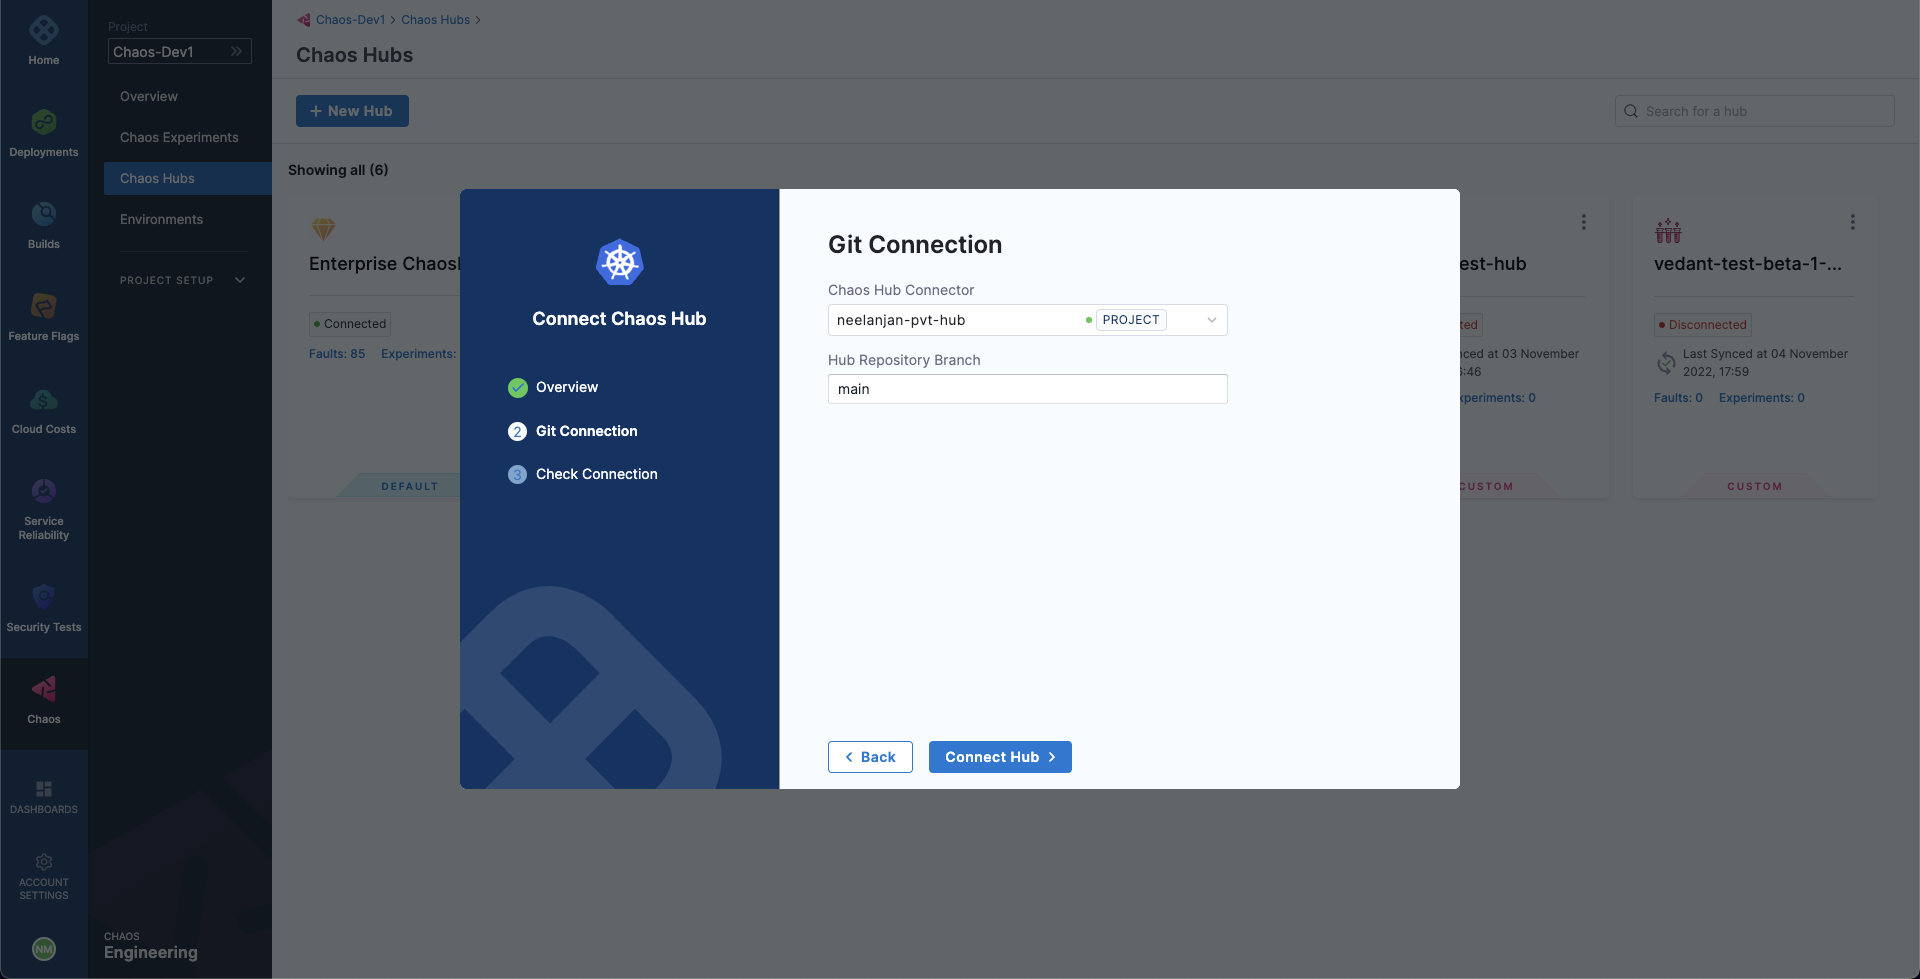The image size is (1920, 979).
Task: Click the Connect Hub button
Action: pyautogui.click(x=999, y=757)
